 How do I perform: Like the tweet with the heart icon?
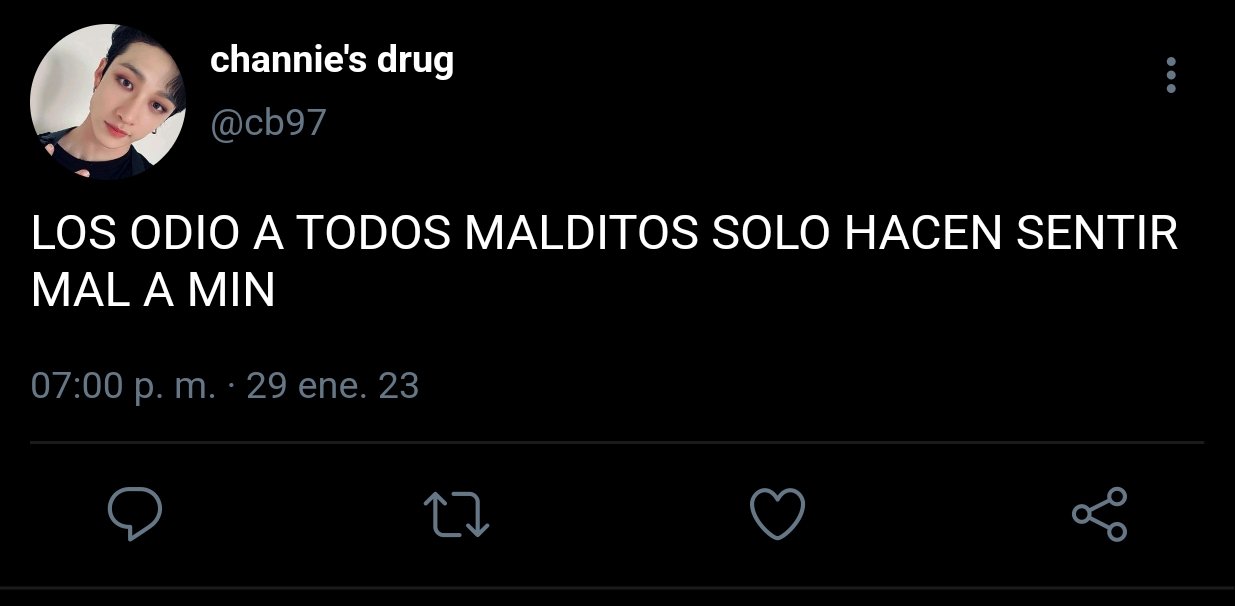click(x=777, y=514)
